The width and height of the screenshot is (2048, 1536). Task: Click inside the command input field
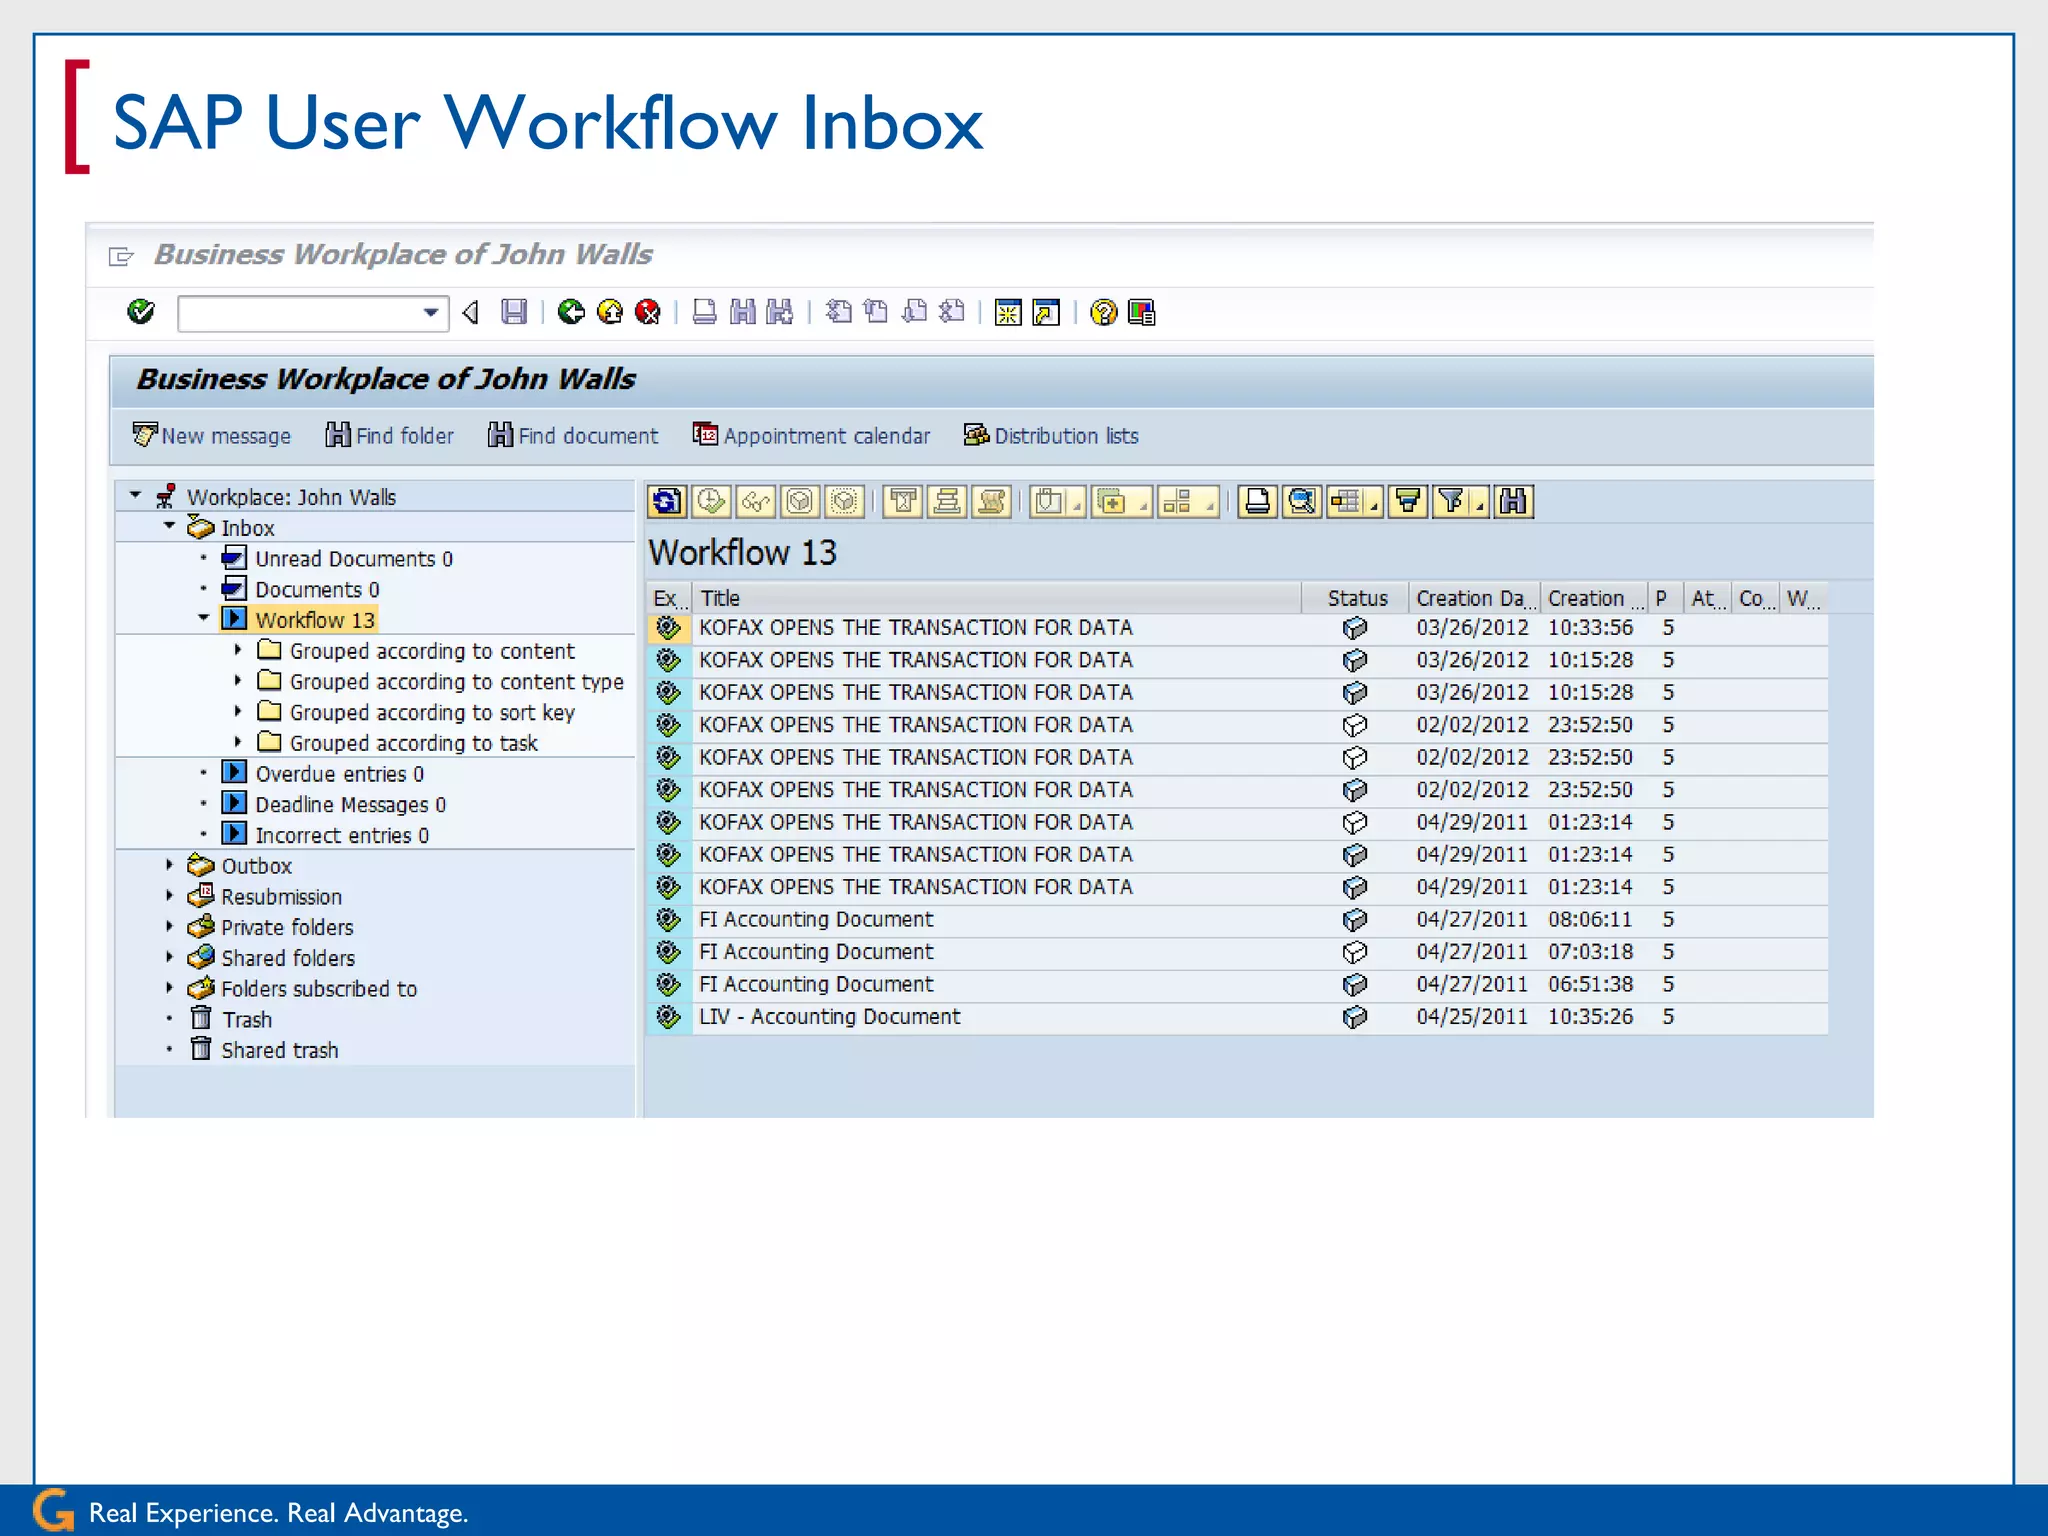tap(299, 313)
